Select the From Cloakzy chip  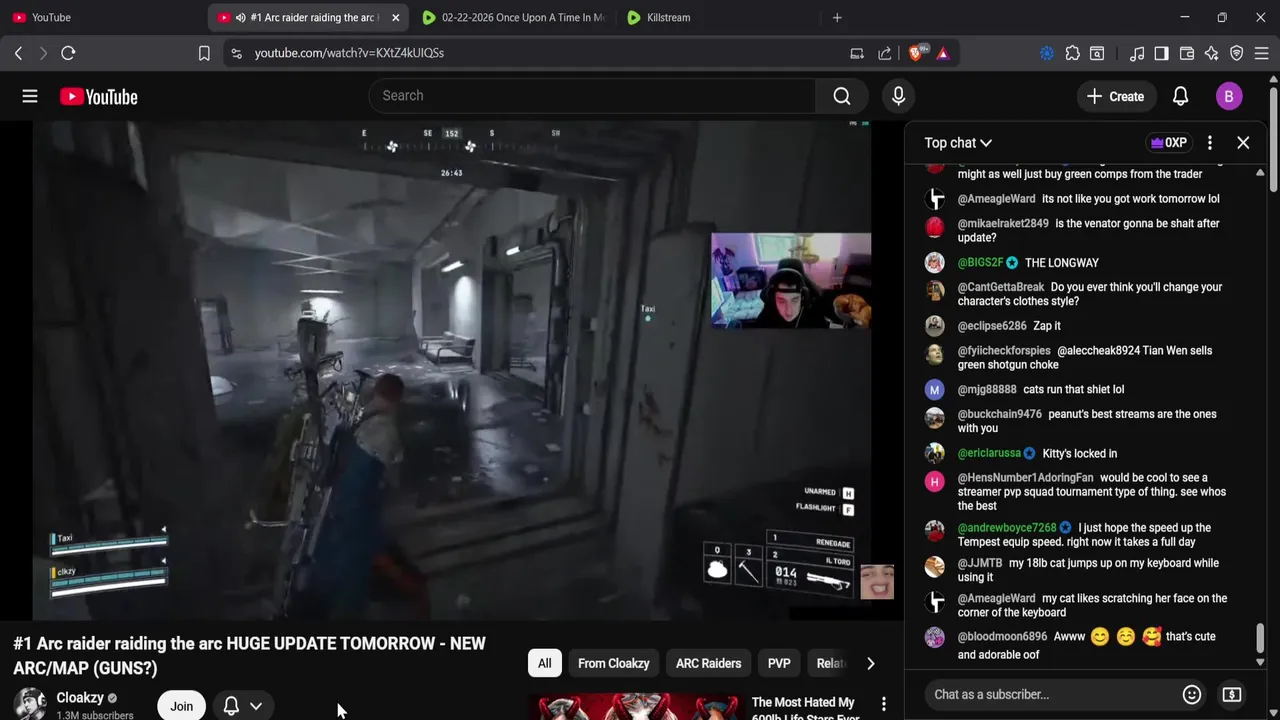click(x=613, y=663)
